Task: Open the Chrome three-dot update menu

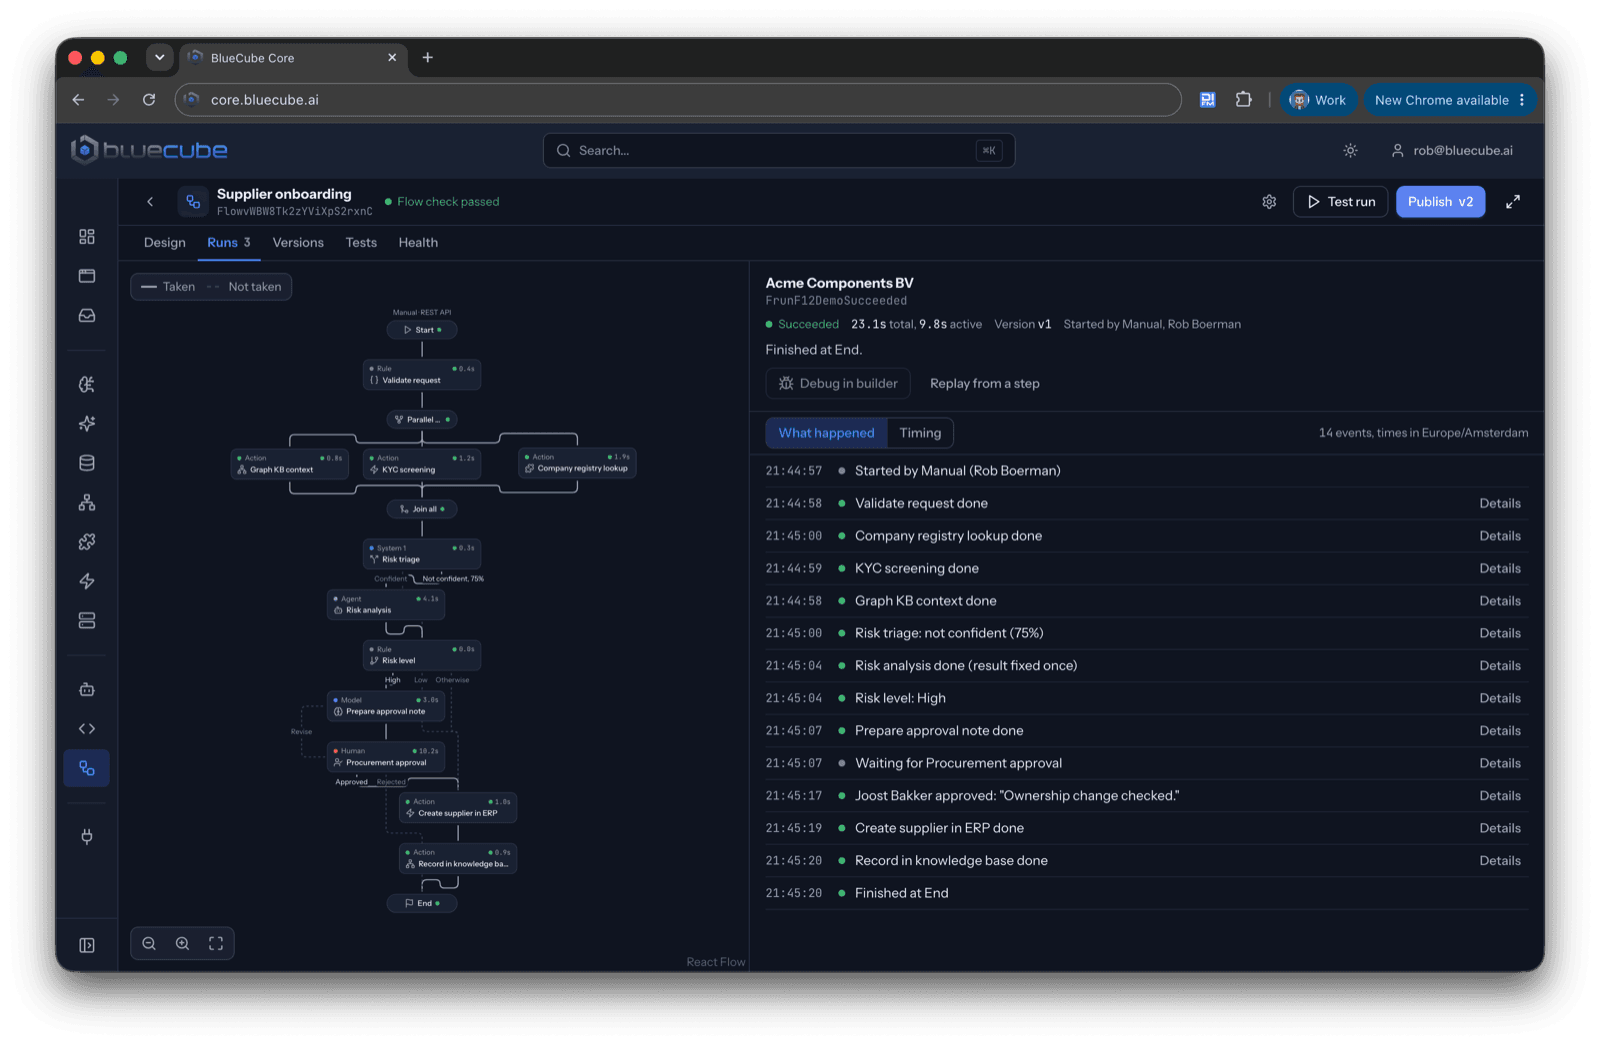Action: click(1522, 100)
